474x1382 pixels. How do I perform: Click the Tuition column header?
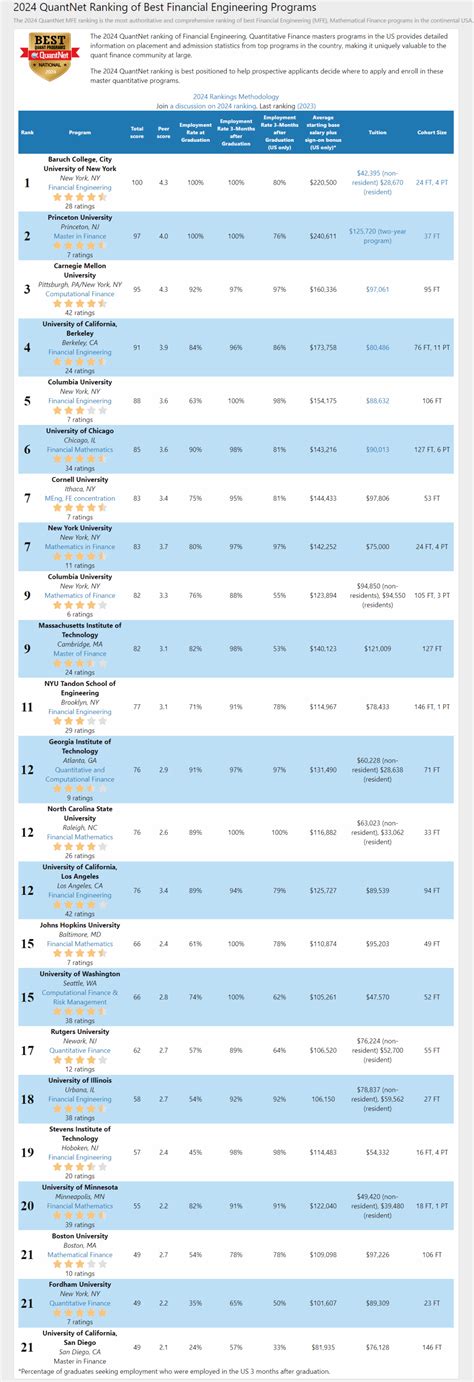378,131
